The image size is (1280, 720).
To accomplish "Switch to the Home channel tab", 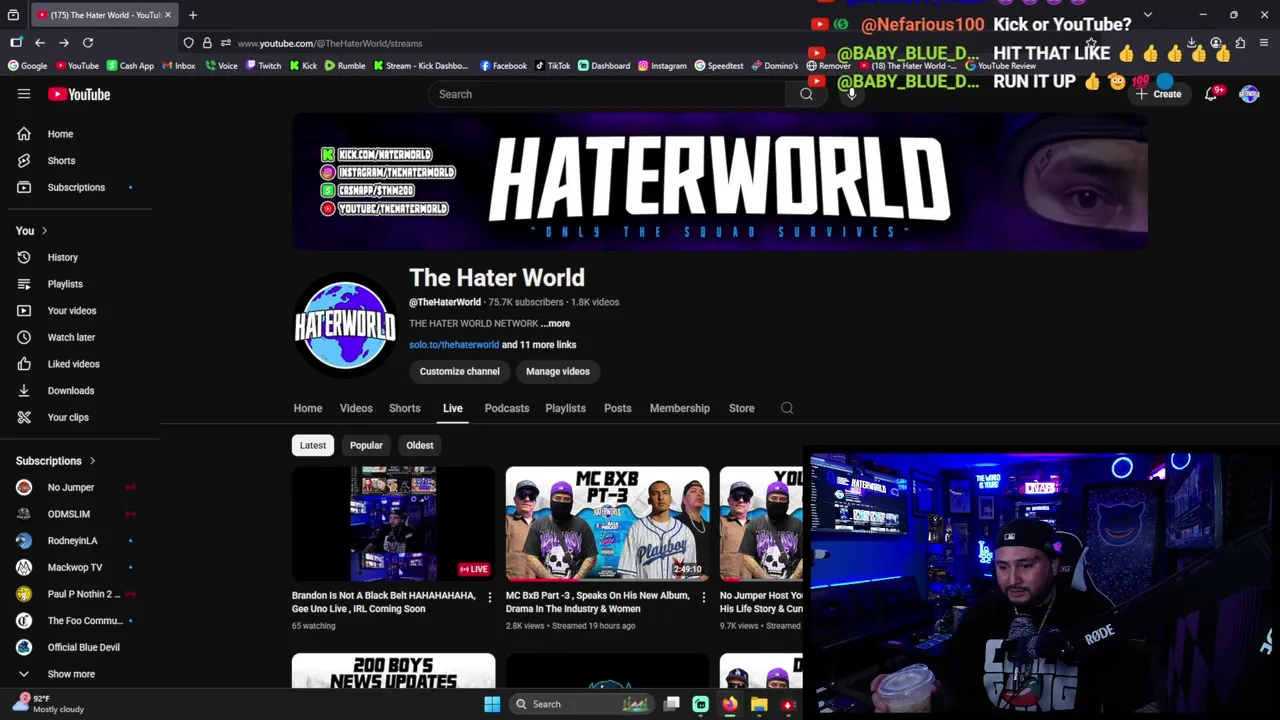I will point(308,408).
